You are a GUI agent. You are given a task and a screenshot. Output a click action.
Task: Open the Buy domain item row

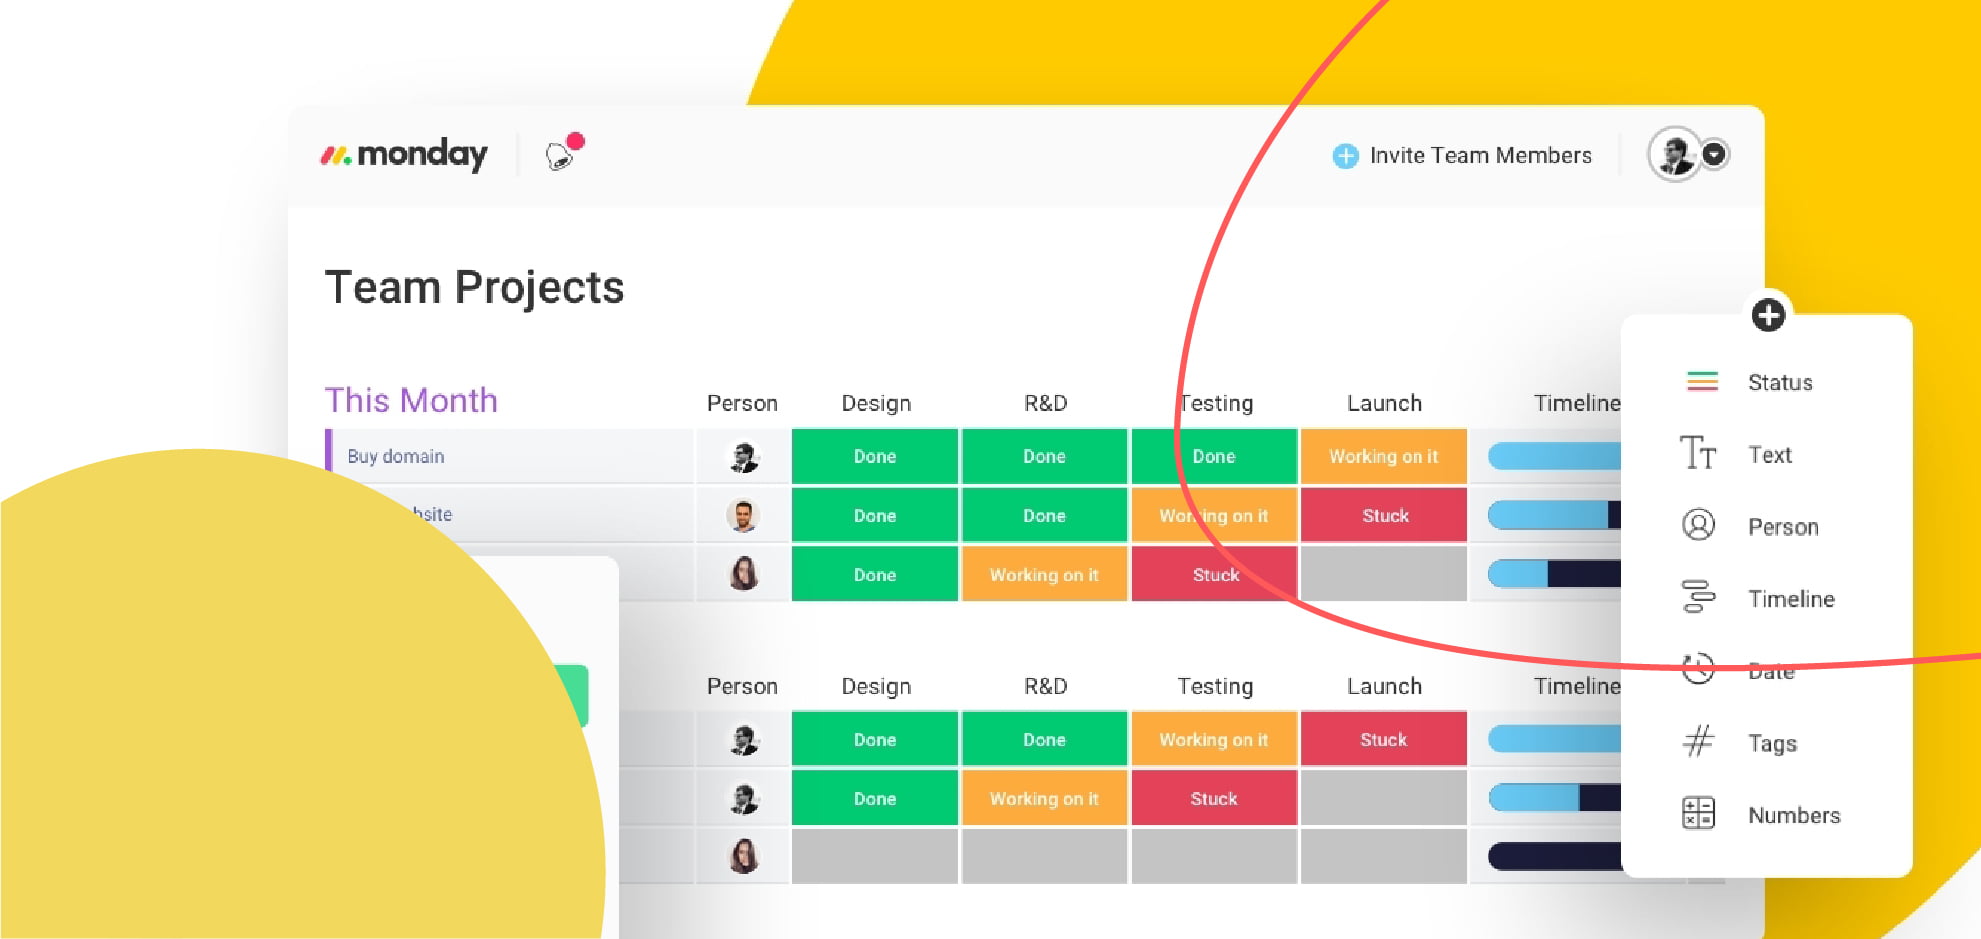coord(509,456)
